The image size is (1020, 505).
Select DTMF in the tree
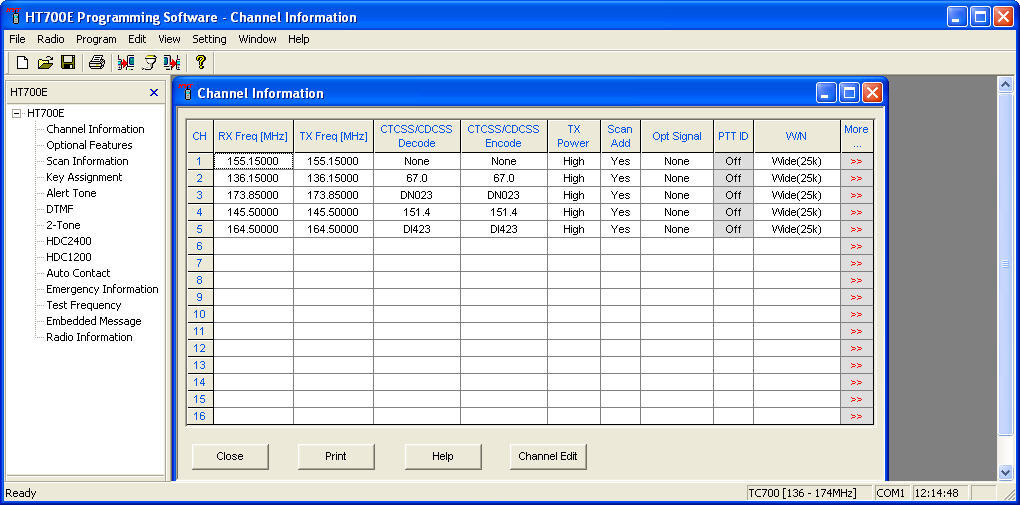pos(60,209)
